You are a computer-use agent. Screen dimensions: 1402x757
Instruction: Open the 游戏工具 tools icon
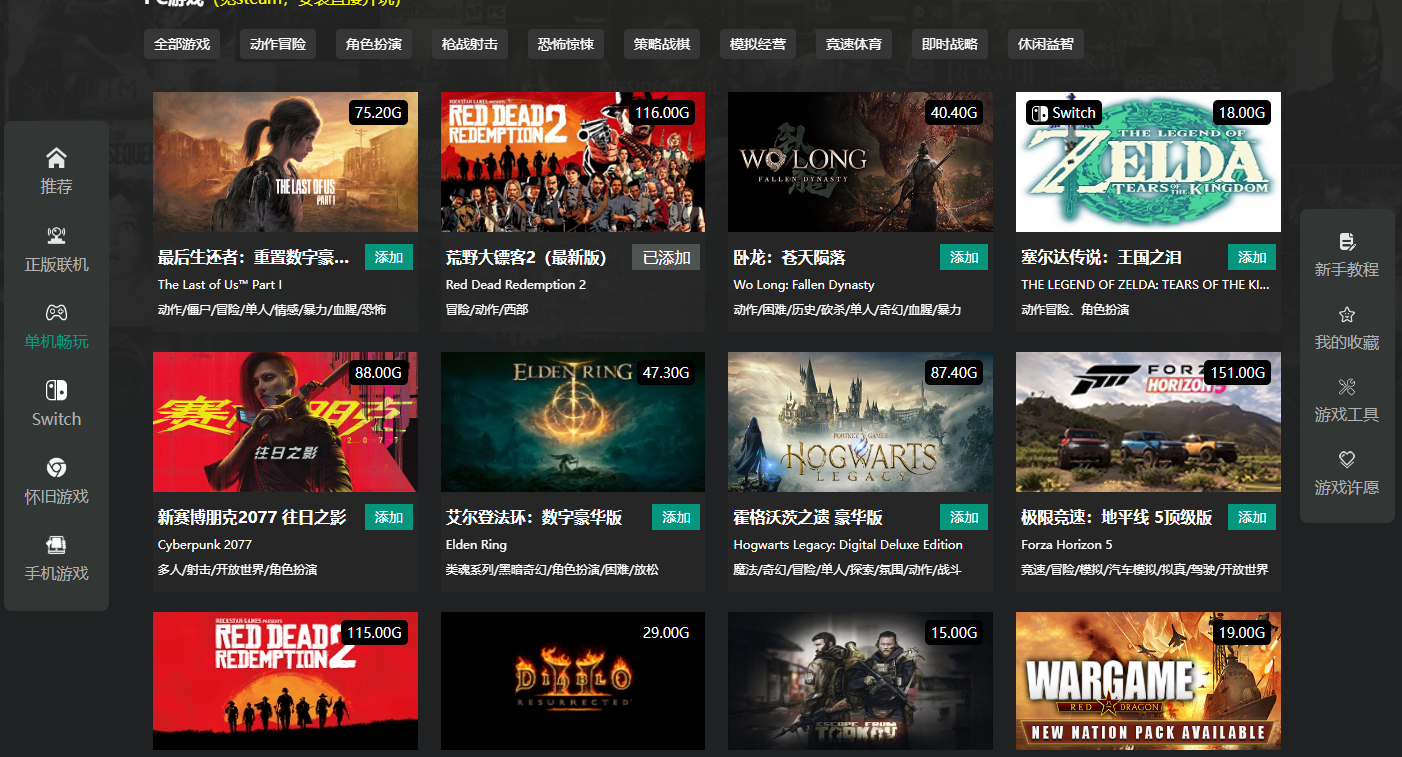pyautogui.click(x=1346, y=387)
